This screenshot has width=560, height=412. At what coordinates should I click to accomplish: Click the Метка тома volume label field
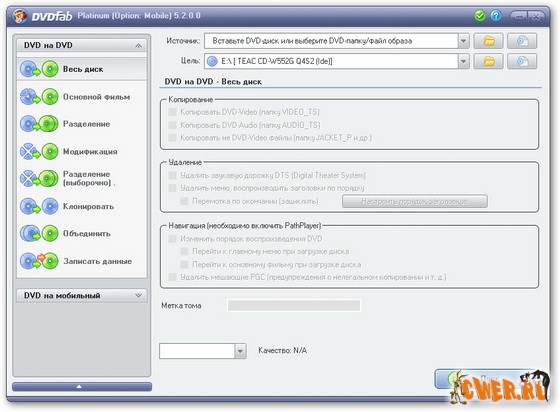(x=294, y=306)
